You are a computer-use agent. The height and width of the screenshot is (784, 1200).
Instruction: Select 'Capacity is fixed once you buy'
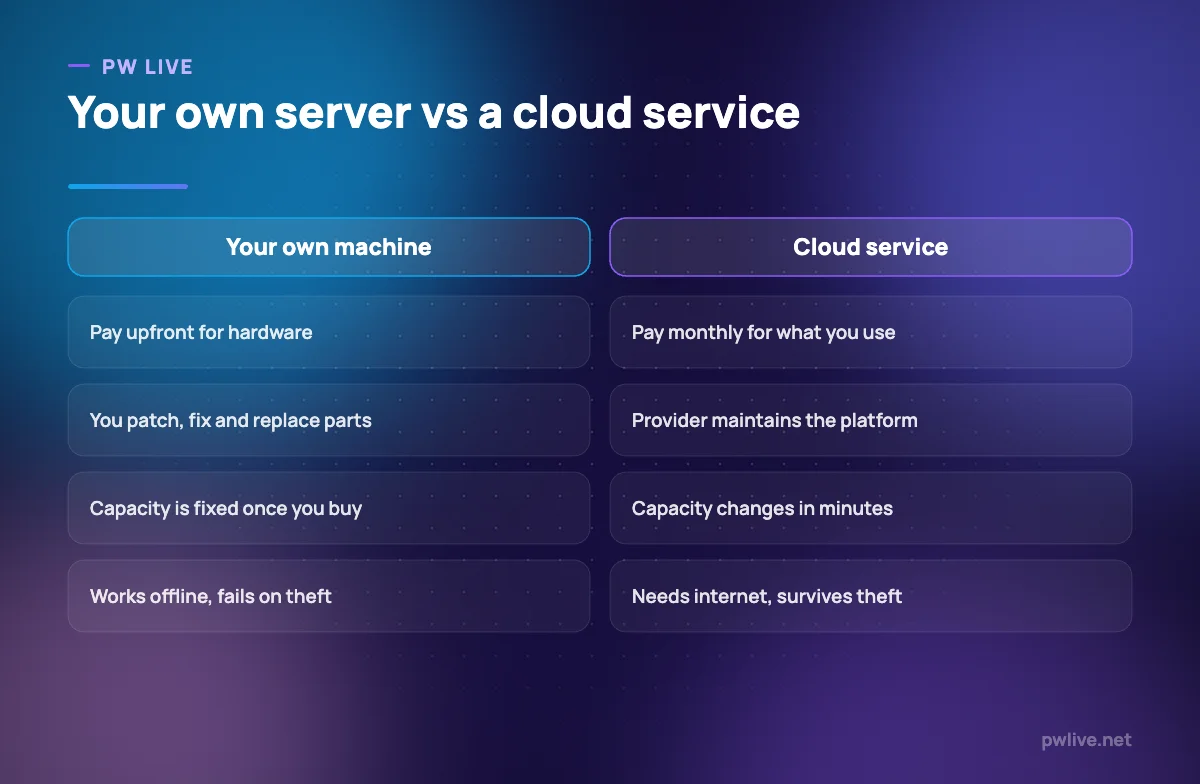pos(329,508)
